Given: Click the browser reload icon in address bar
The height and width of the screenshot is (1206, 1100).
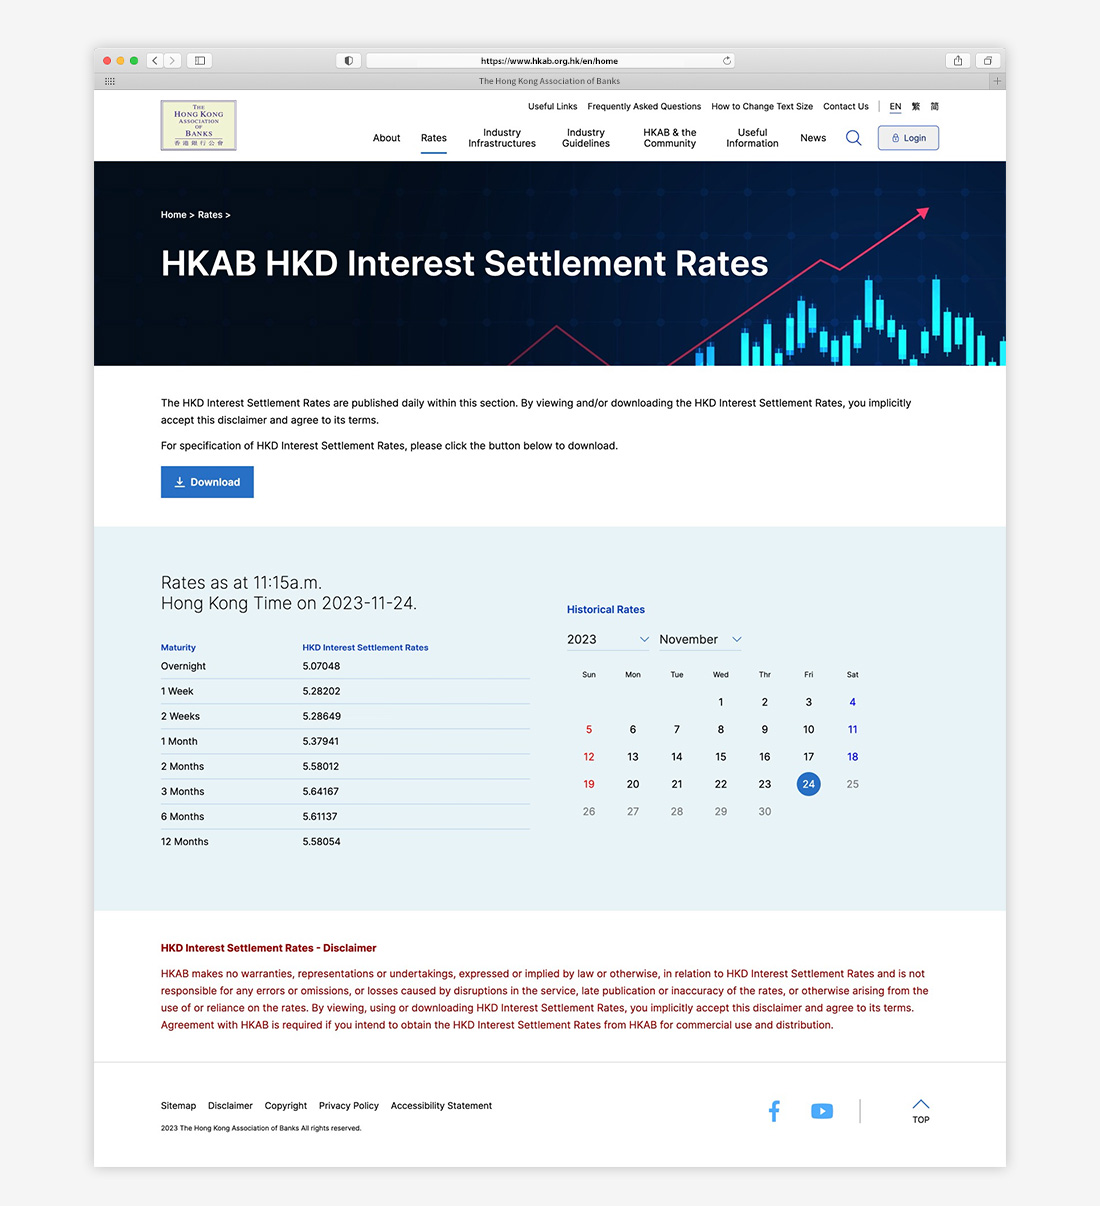Looking at the screenshot, I should coord(727,61).
